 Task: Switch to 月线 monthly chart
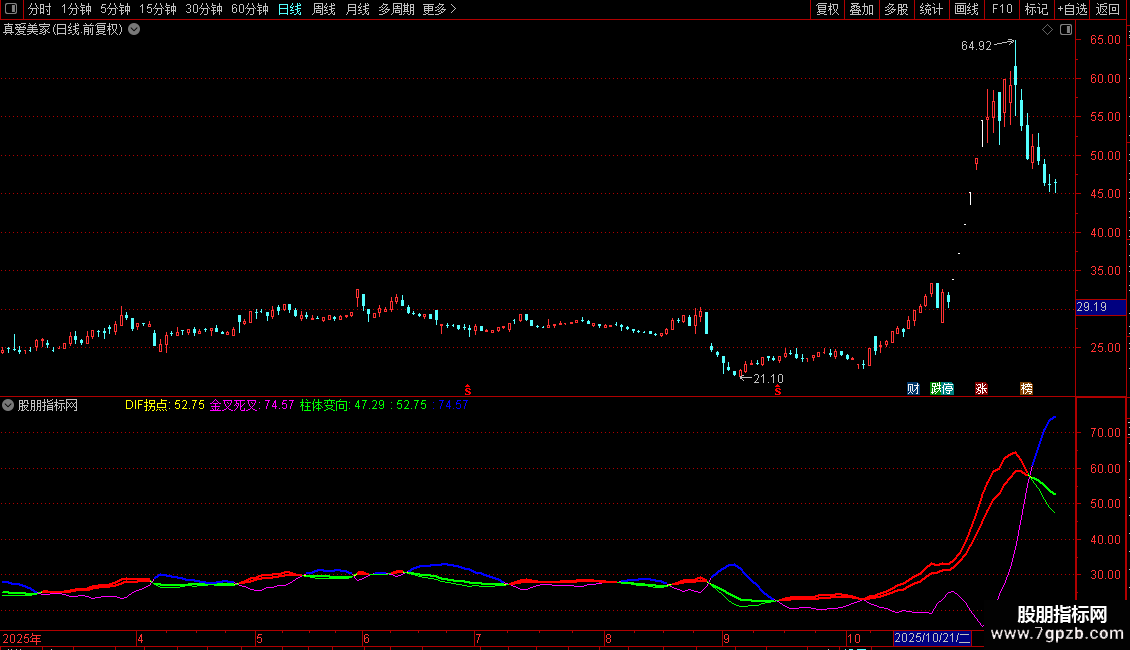[x=357, y=9]
